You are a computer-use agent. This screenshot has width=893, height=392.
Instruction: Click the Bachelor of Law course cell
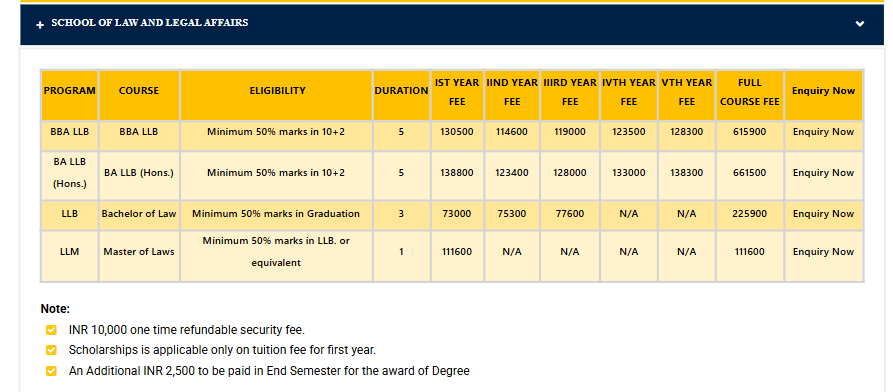[x=139, y=214]
